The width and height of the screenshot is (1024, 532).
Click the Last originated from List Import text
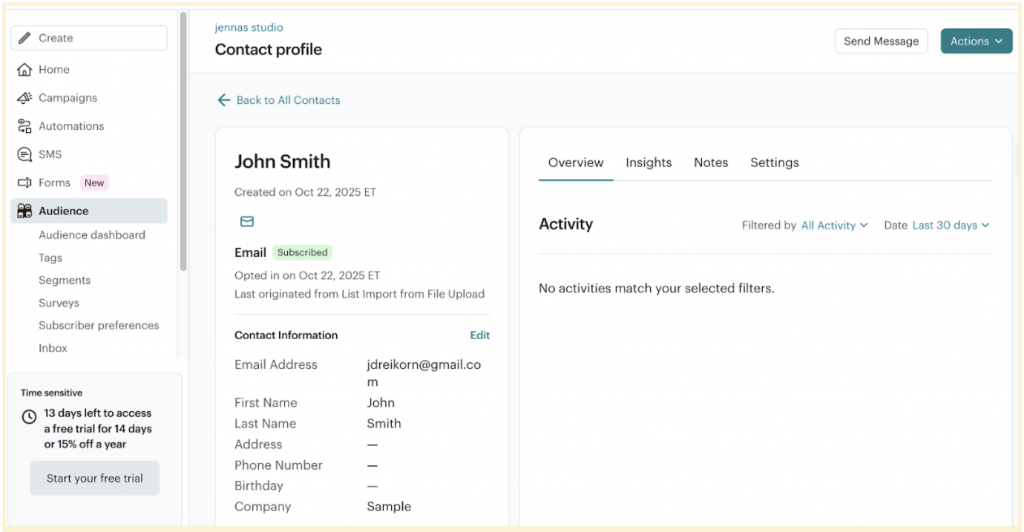[359, 294]
